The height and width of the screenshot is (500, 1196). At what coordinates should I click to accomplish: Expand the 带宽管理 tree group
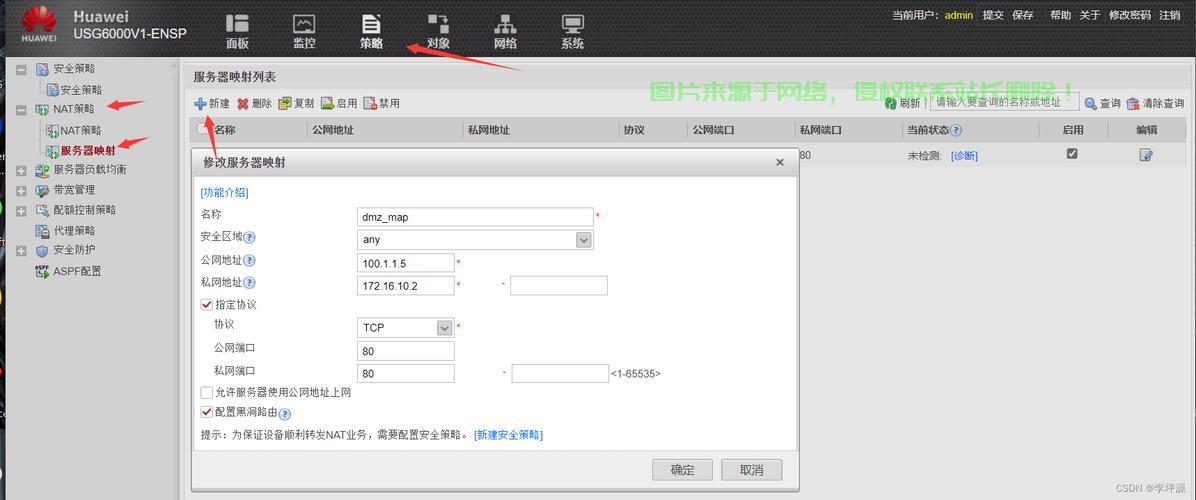21,191
